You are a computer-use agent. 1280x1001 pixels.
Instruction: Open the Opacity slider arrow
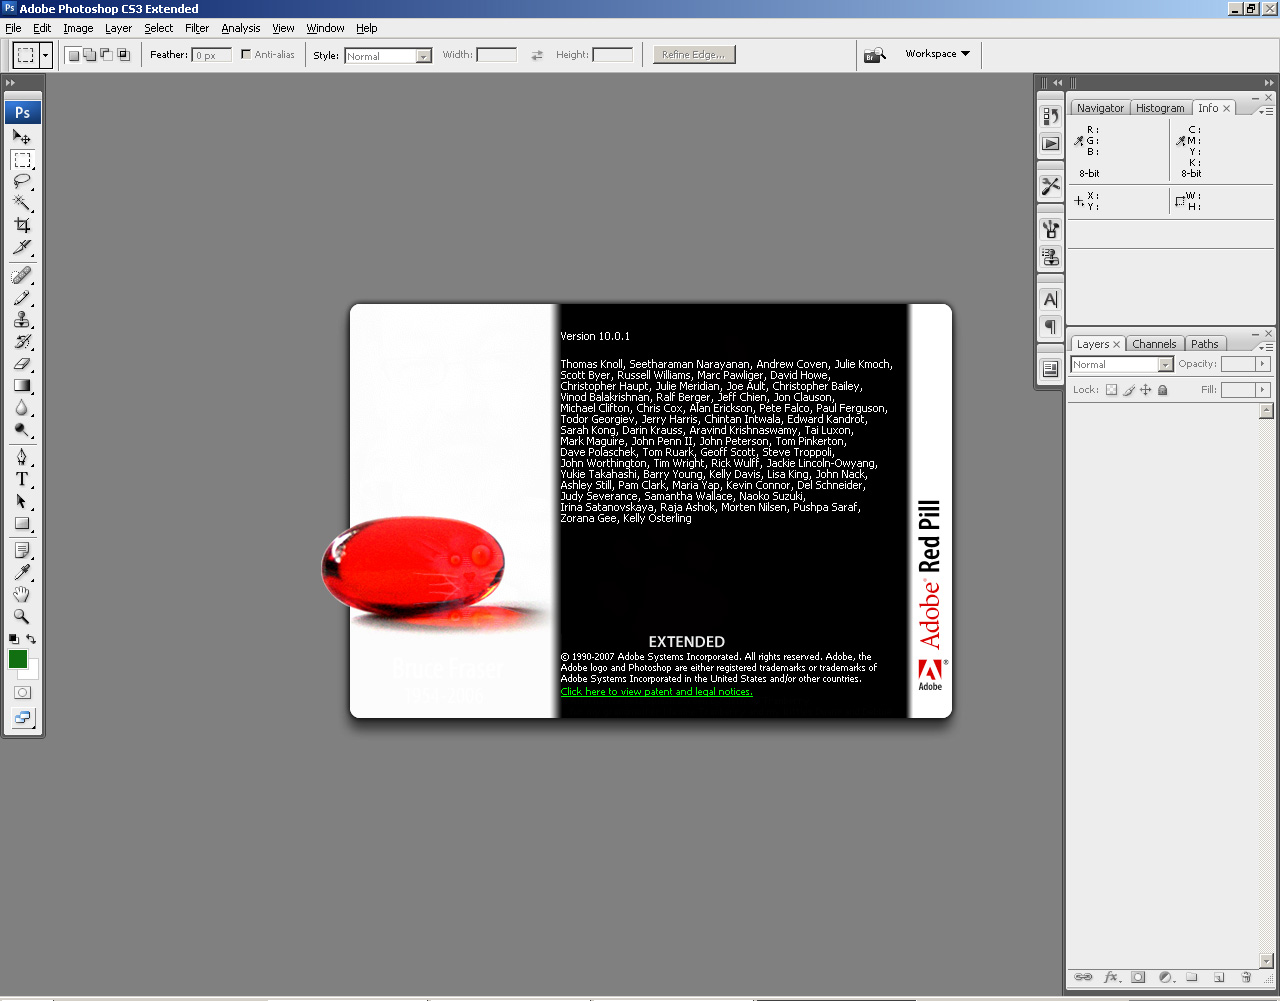1263,364
